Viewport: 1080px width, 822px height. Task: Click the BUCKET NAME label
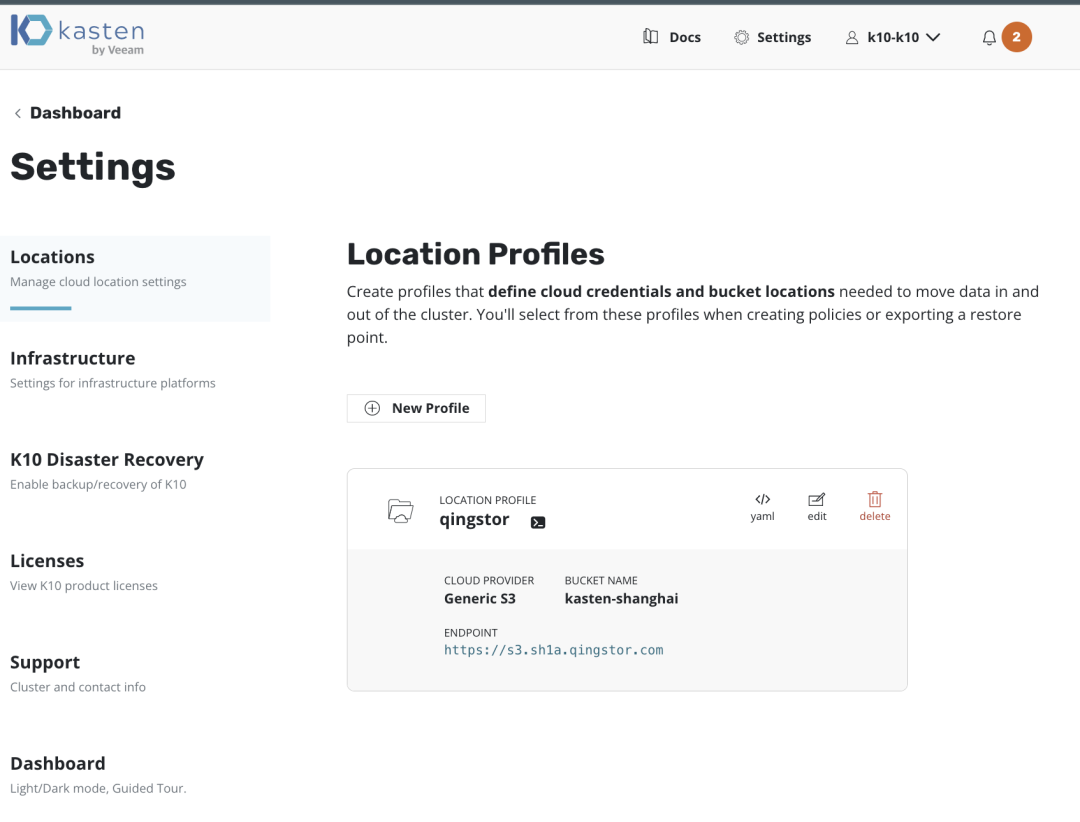tap(601, 581)
